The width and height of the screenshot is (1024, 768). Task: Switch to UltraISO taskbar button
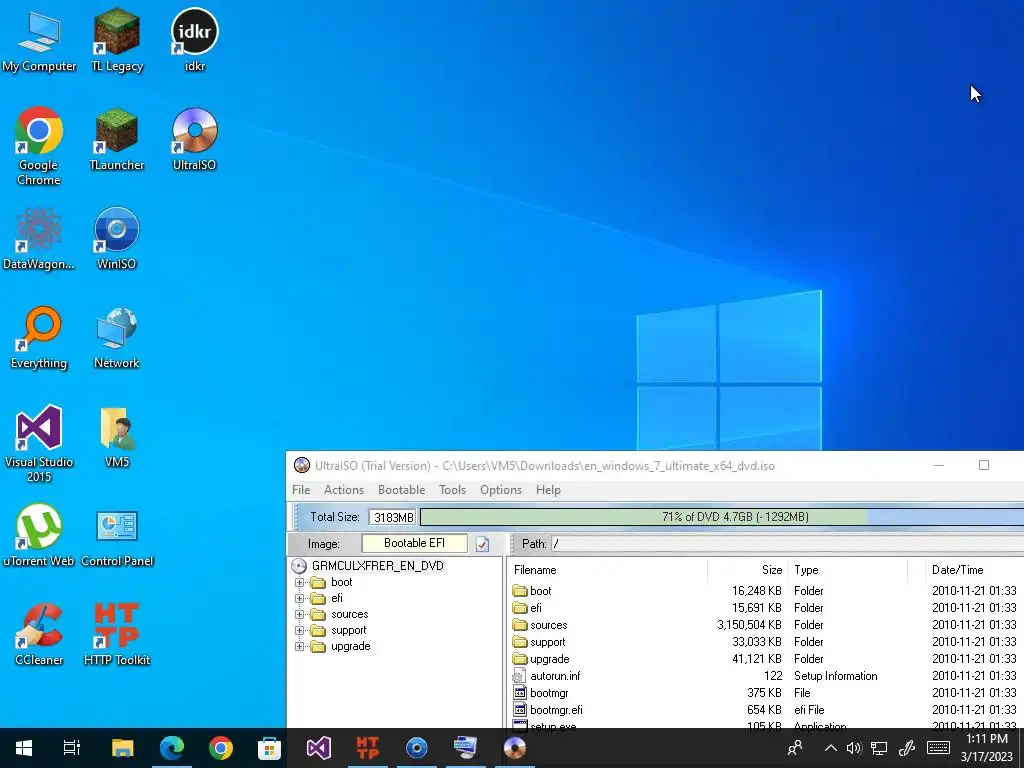click(515, 748)
